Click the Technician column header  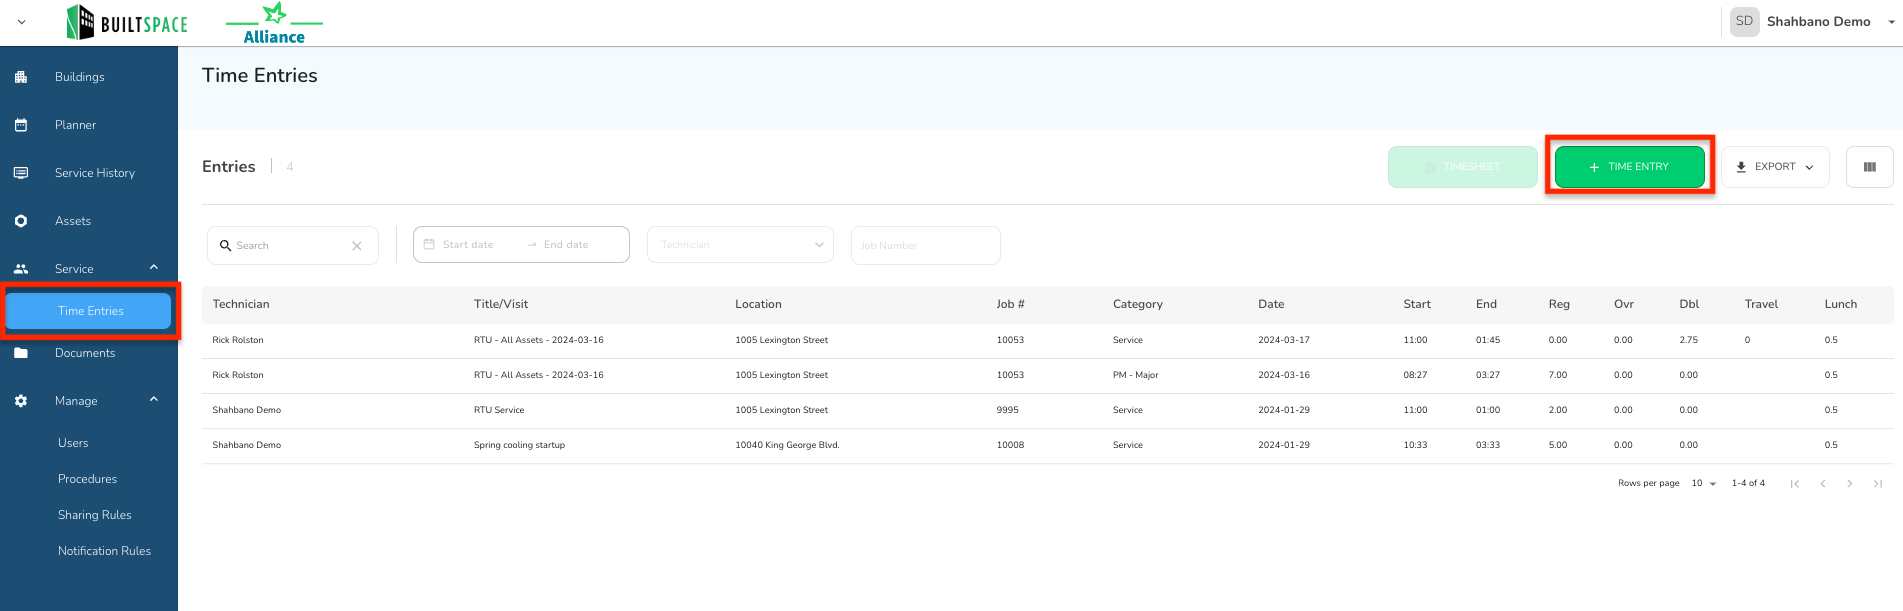coord(241,304)
